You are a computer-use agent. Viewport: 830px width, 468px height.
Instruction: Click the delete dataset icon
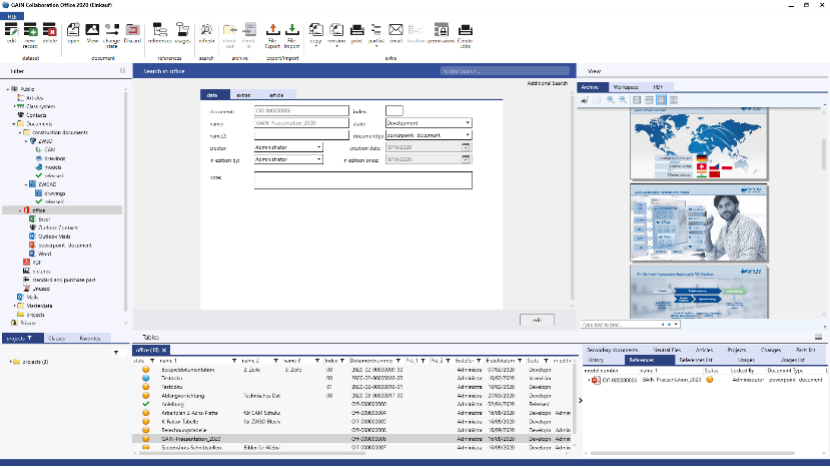click(49, 30)
